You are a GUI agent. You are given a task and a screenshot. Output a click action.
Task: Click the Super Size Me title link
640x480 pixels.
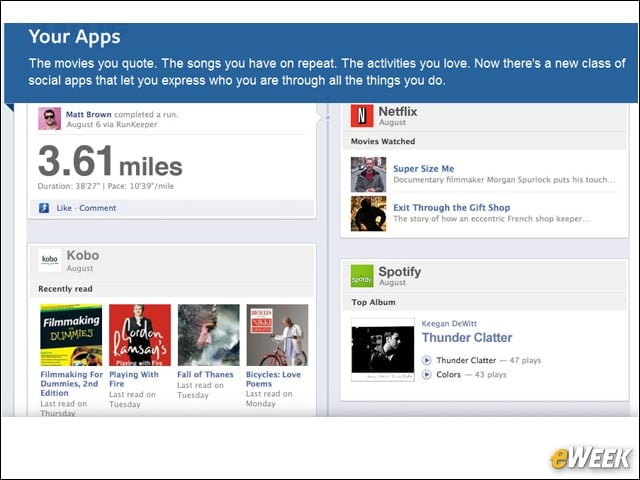coord(424,169)
